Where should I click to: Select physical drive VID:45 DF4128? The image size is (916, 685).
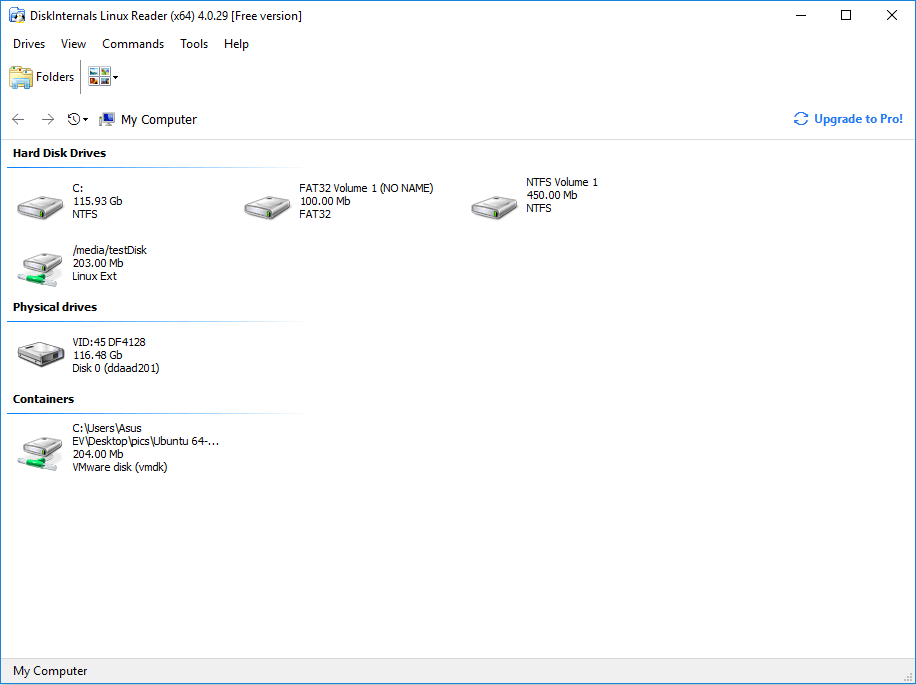(41, 355)
